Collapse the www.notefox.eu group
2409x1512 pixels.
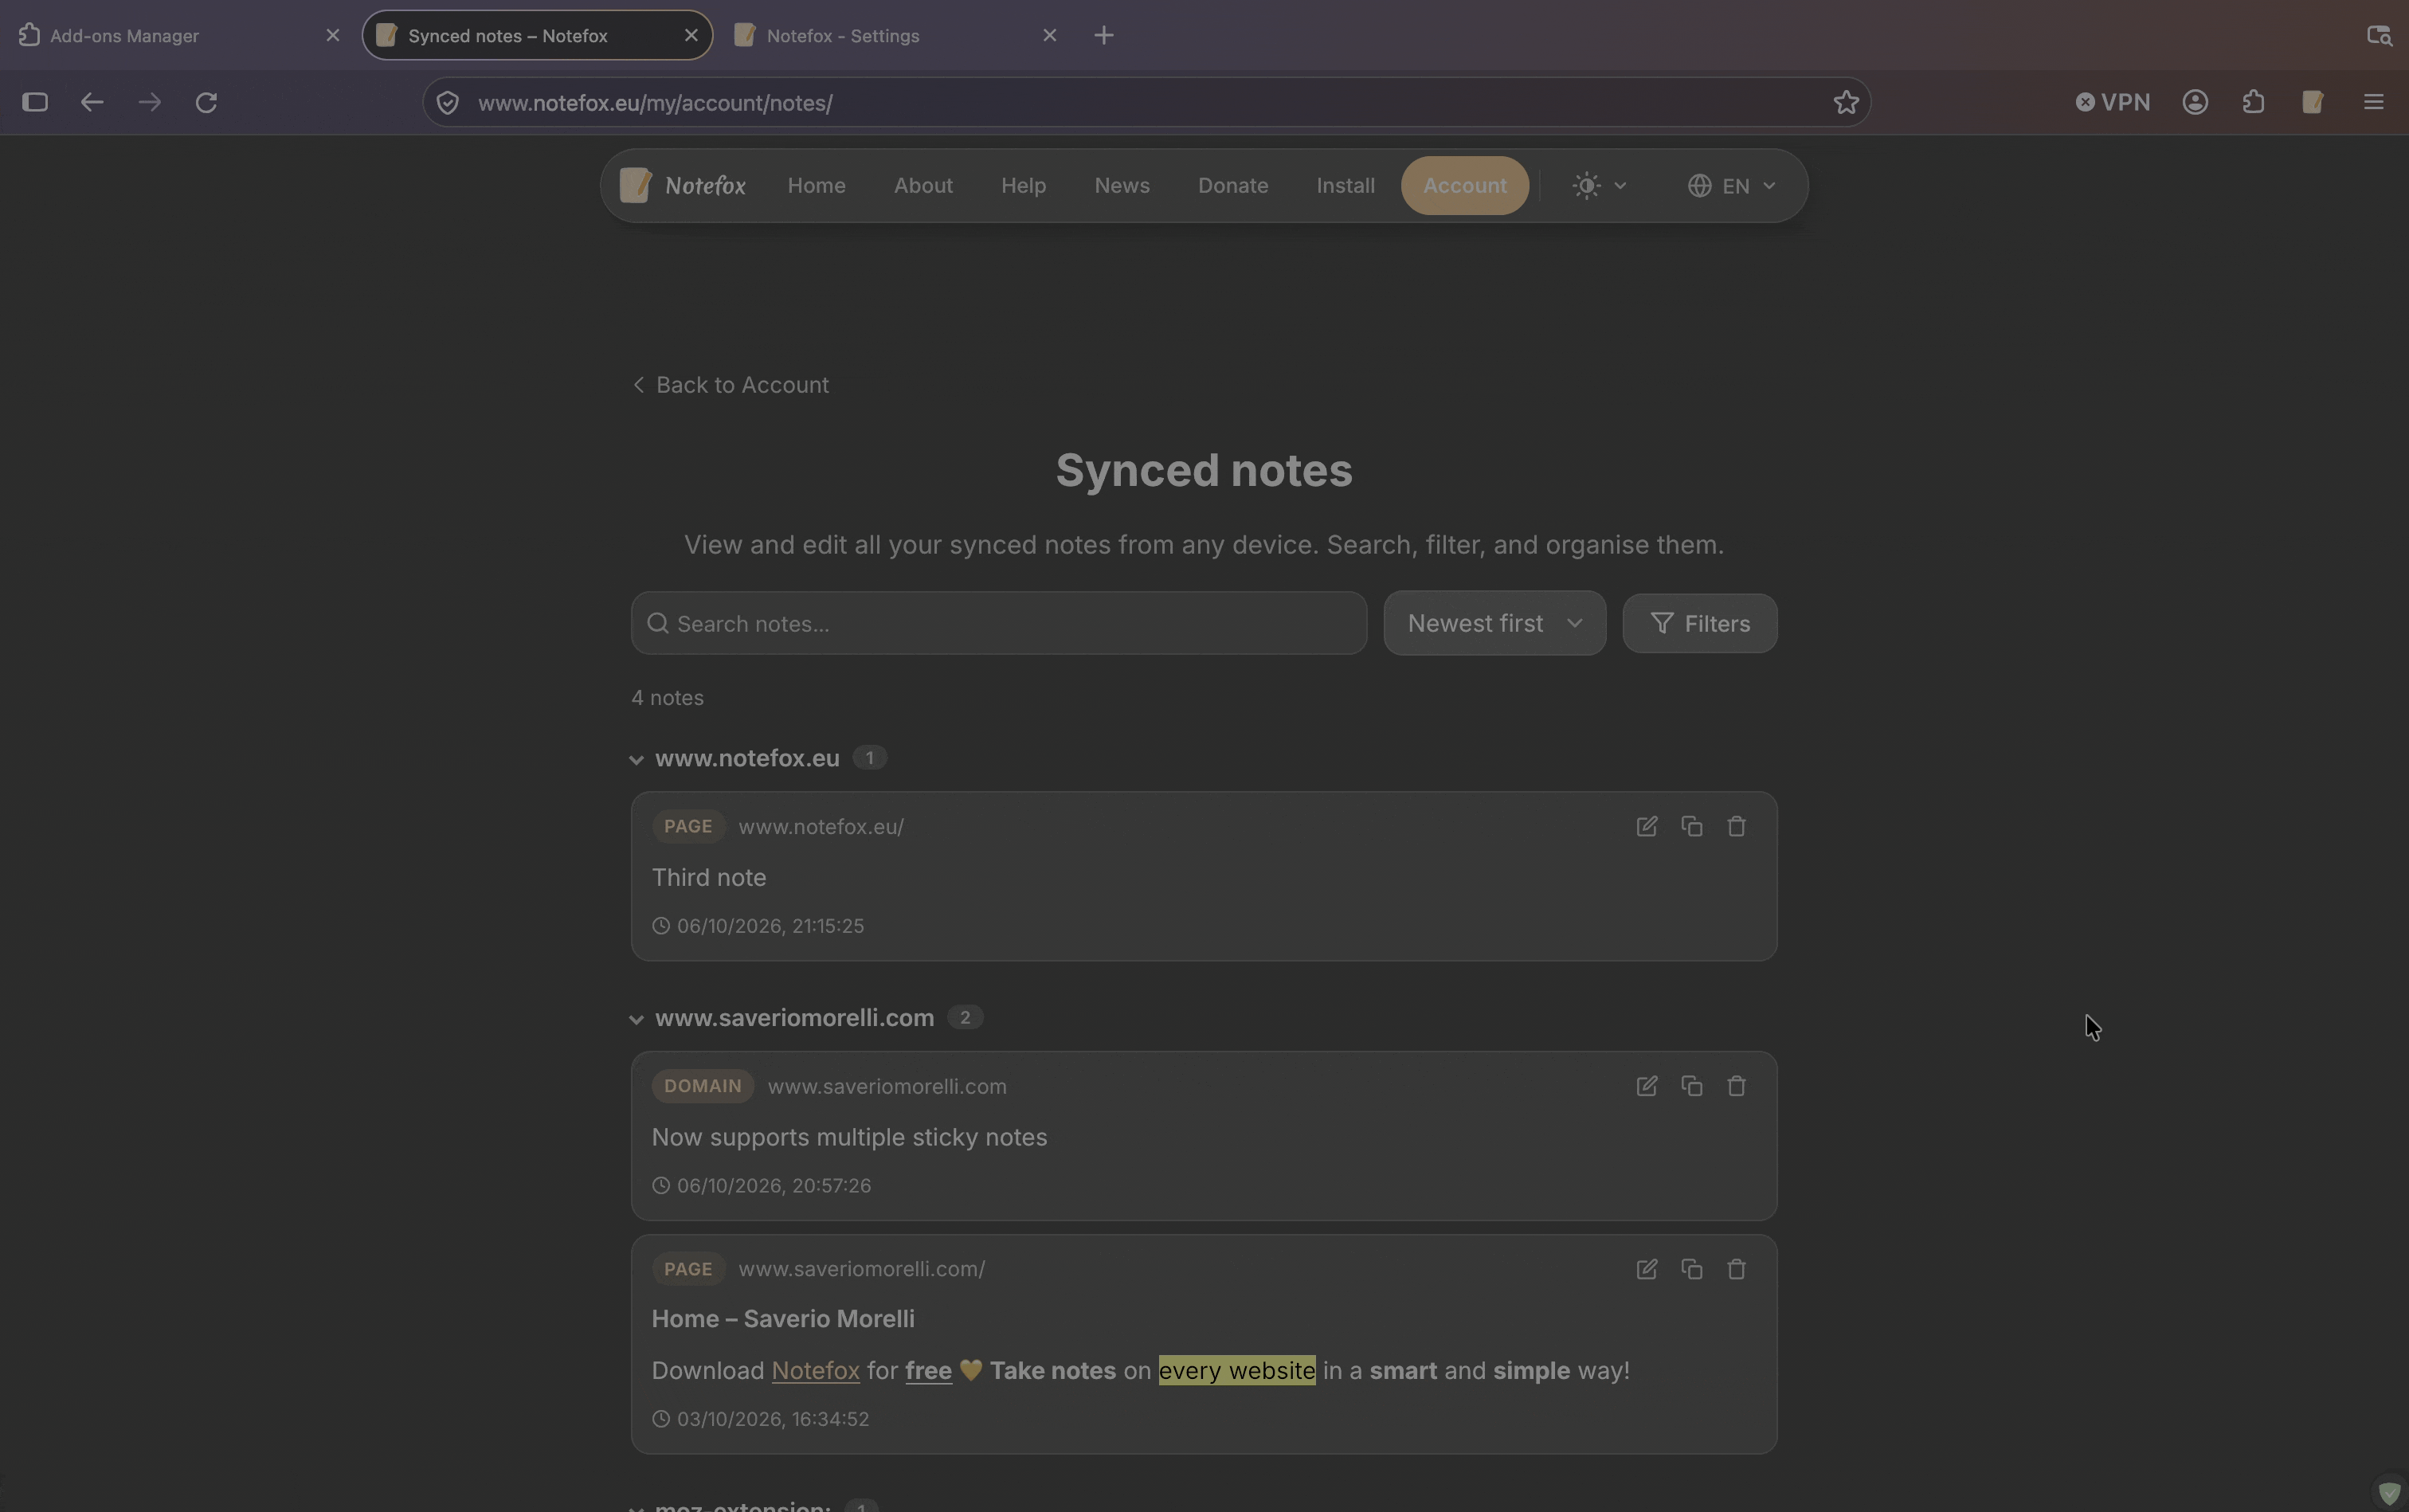click(x=636, y=759)
